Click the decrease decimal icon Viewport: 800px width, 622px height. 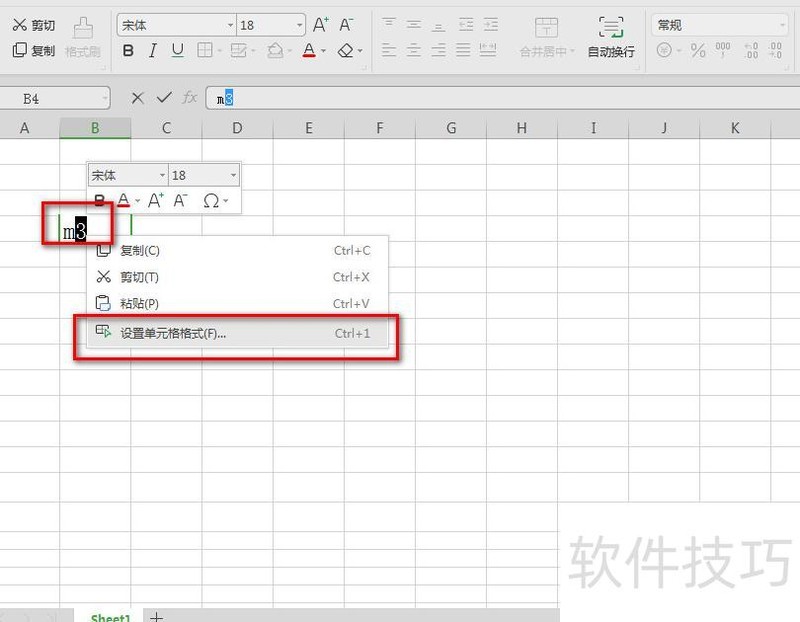[775, 50]
